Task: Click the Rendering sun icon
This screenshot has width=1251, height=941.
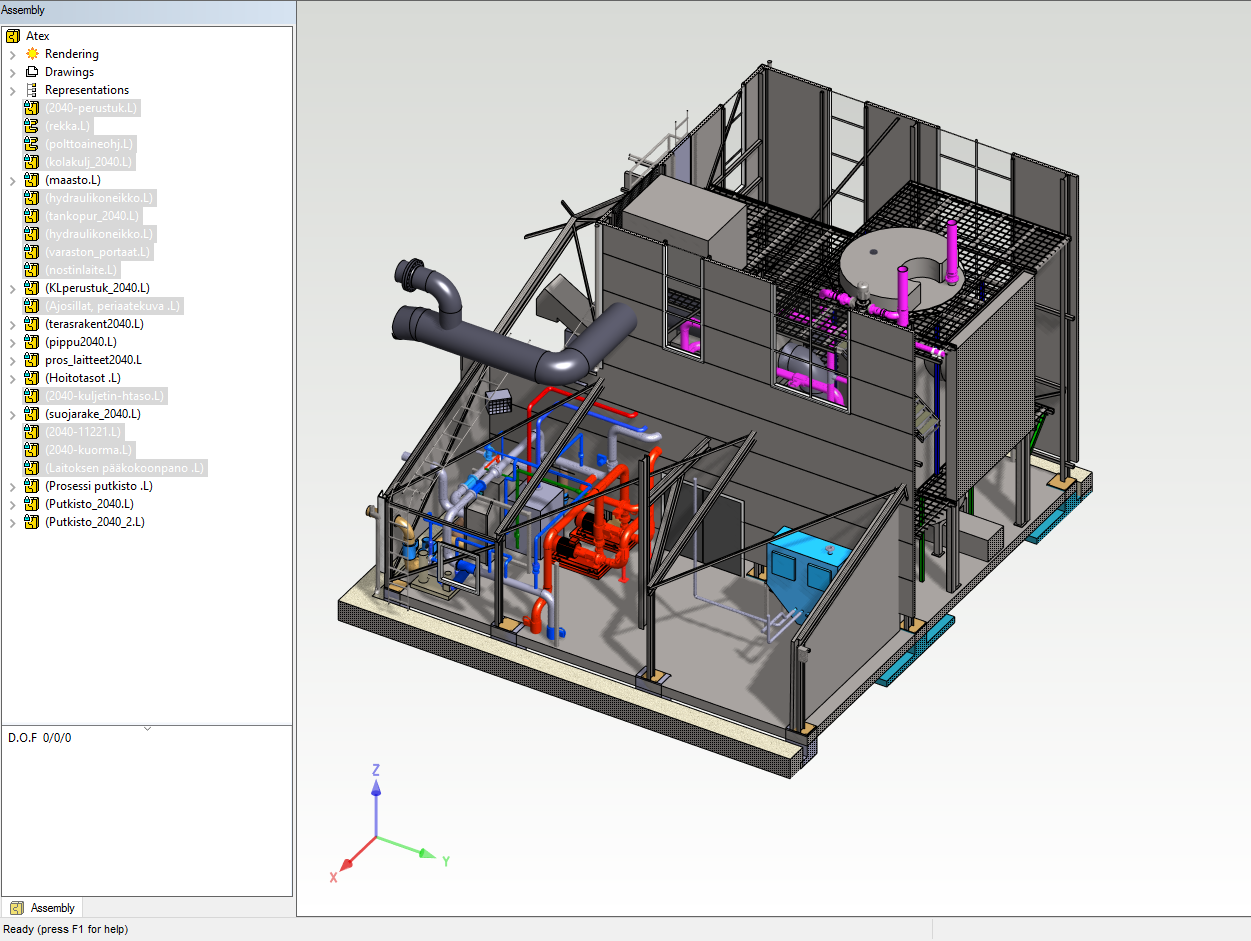Action: click(32, 54)
